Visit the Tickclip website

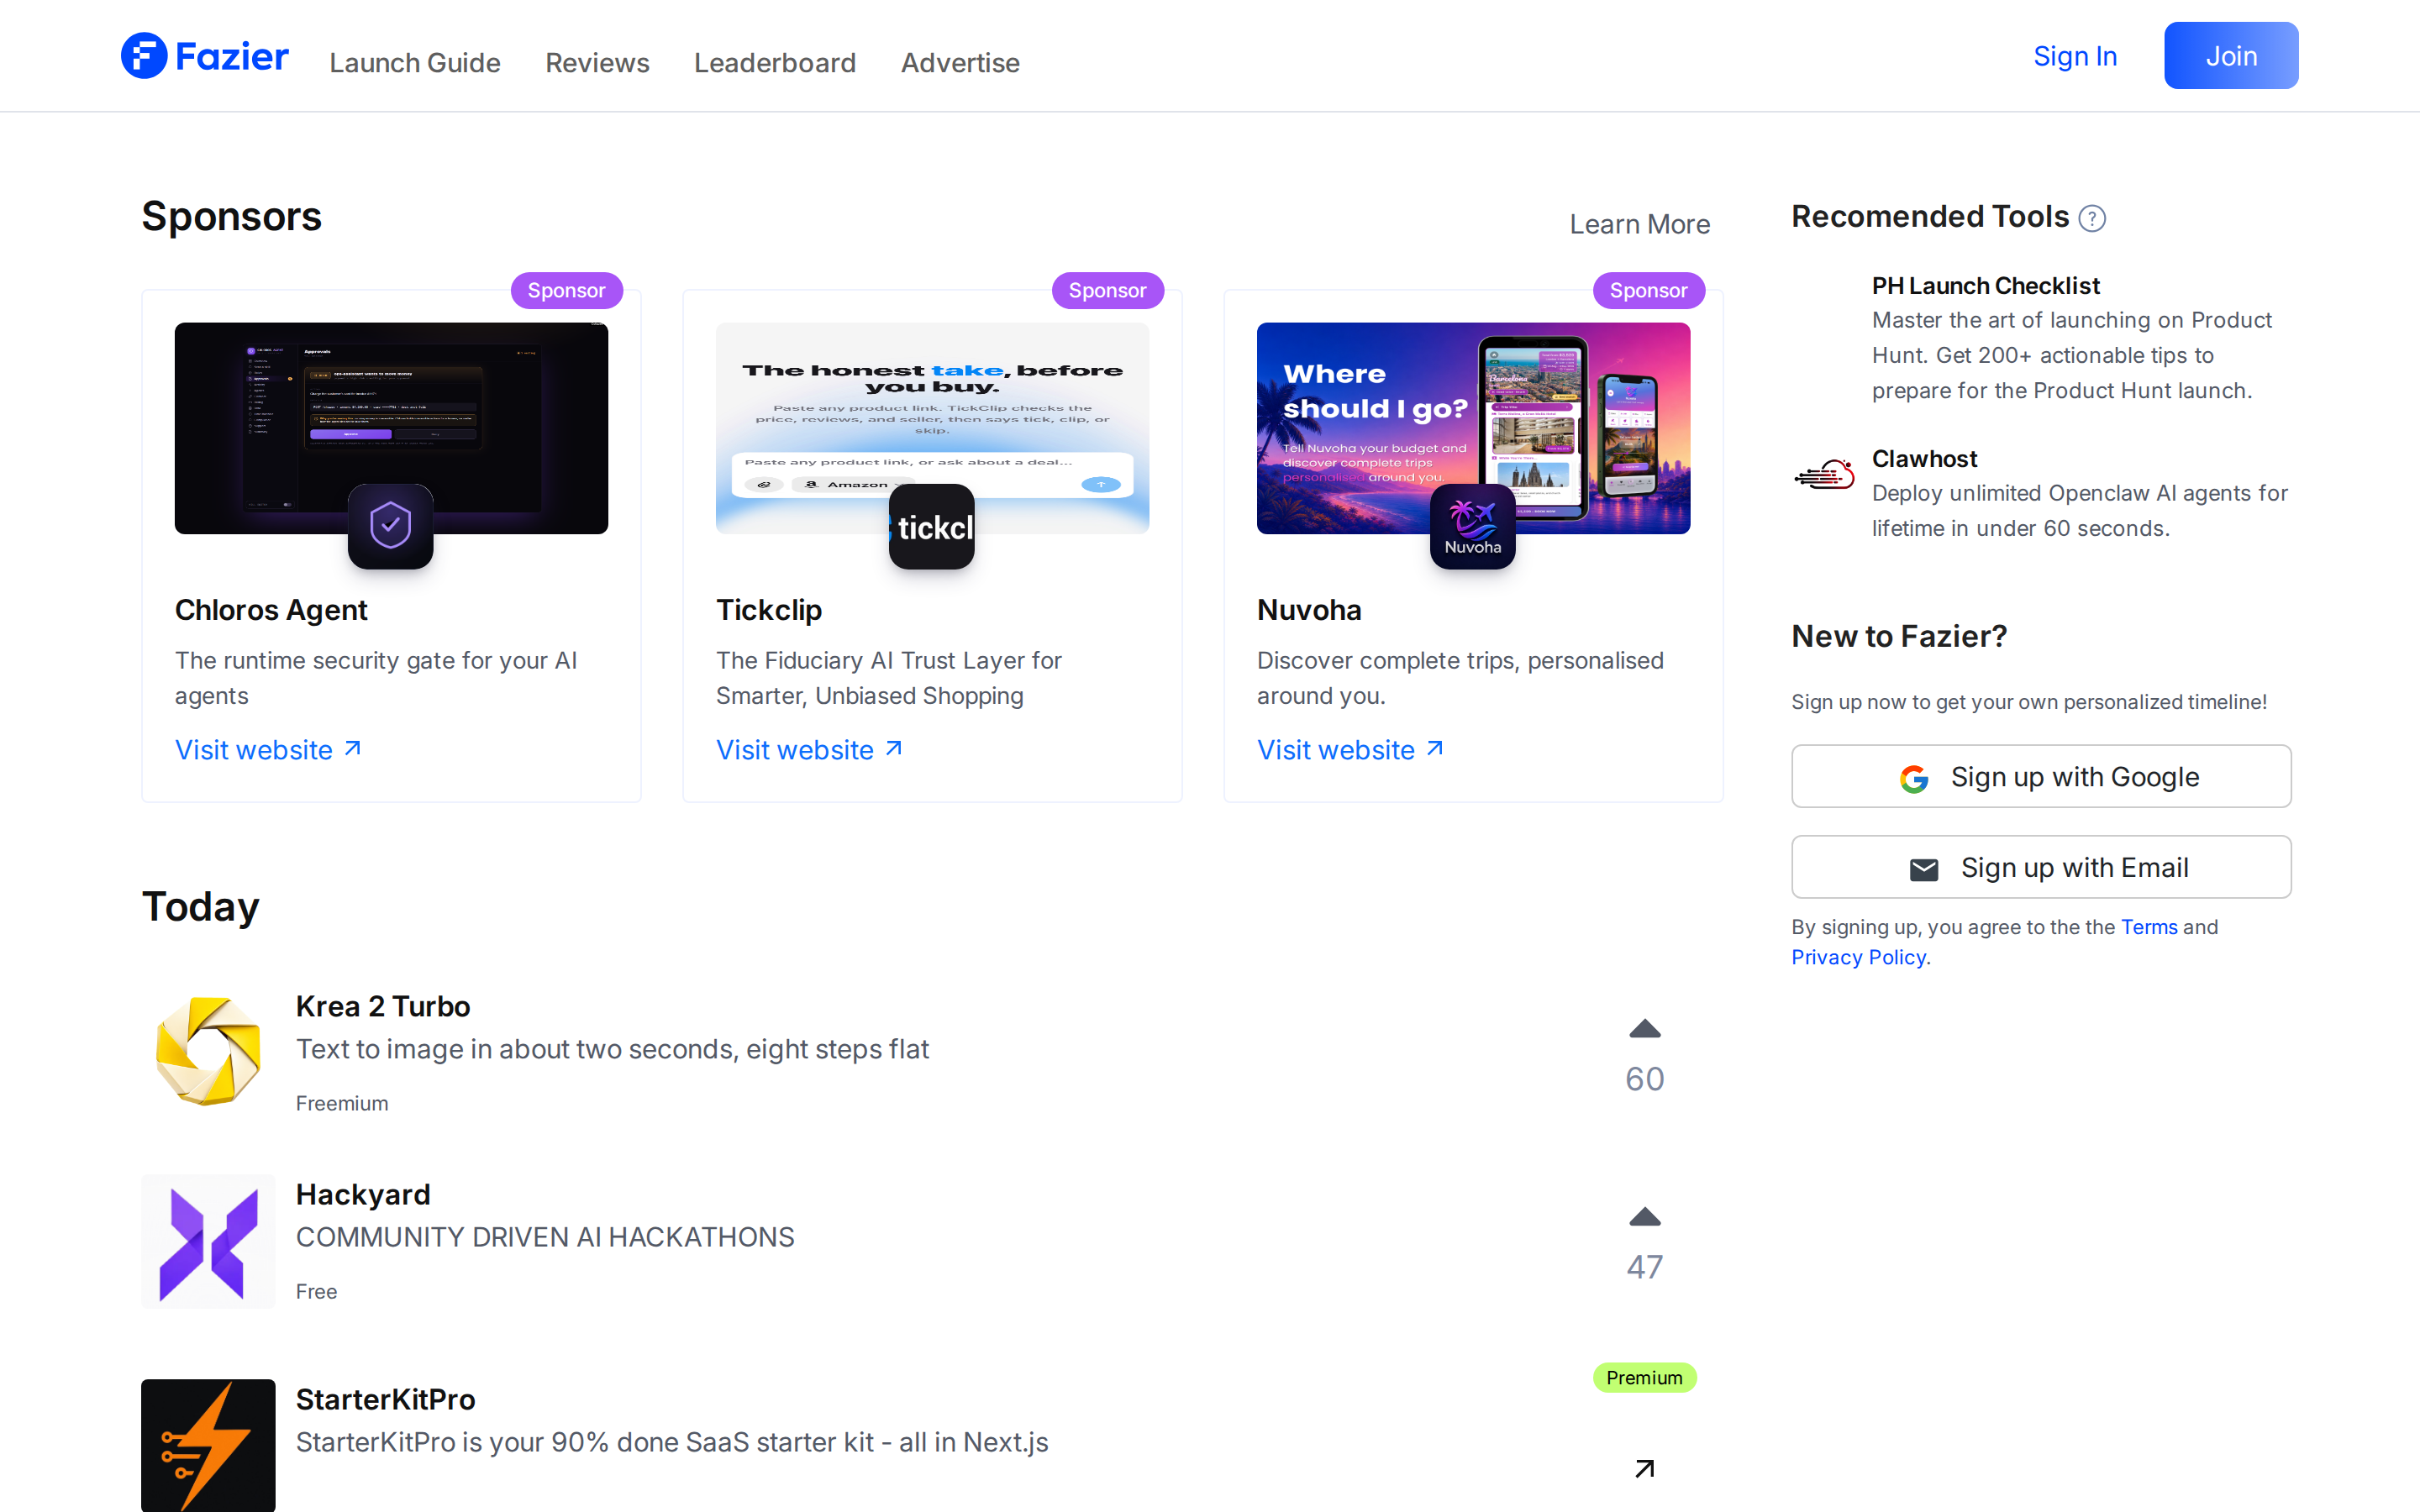point(809,750)
